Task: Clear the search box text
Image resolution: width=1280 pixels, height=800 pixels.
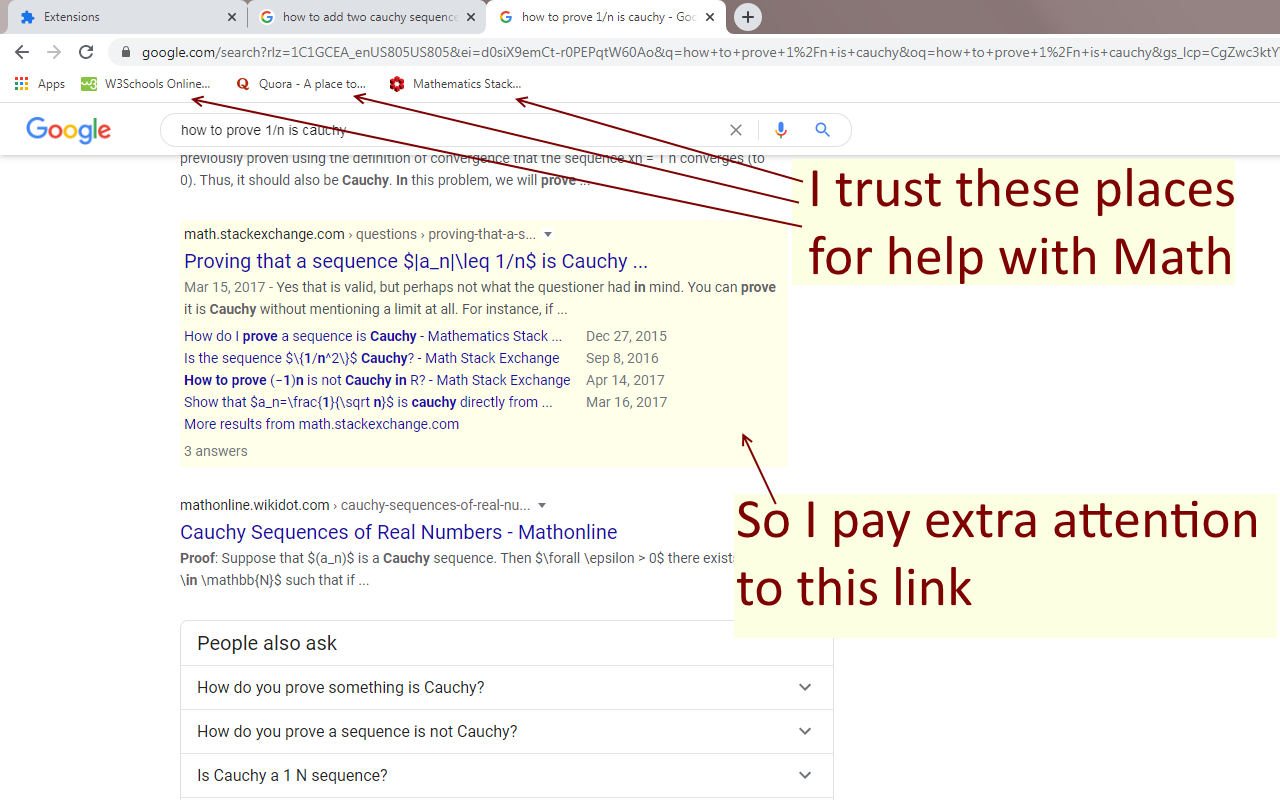Action: (x=736, y=130)
